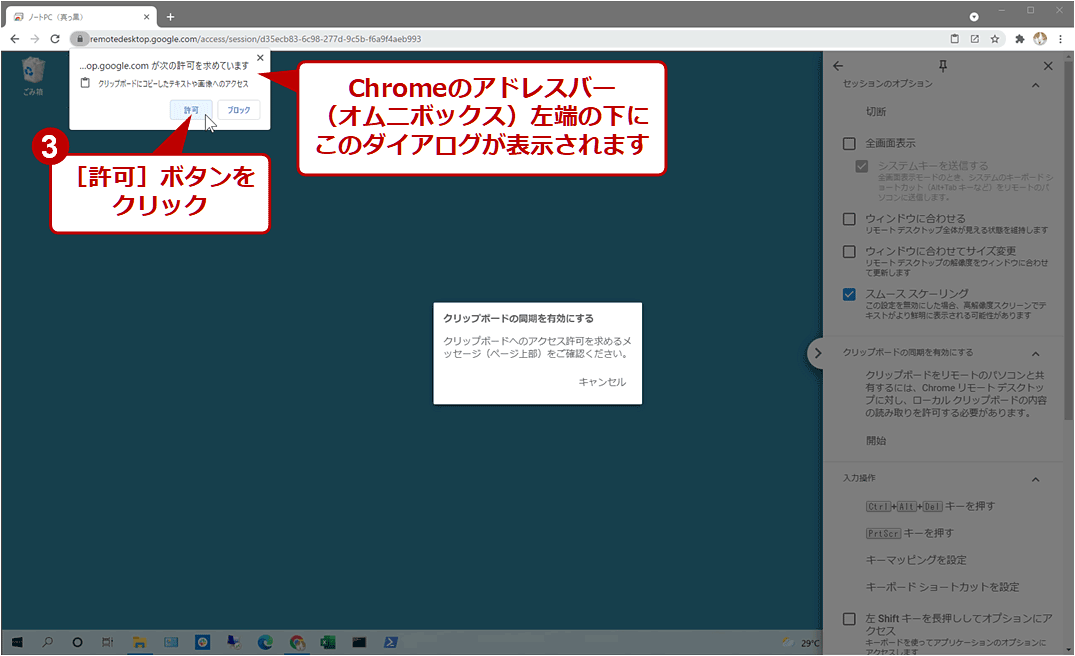Click Ctrl+Alt+Del キーを押す
This screenshot has width=1075, height=656.
point(930,506)
